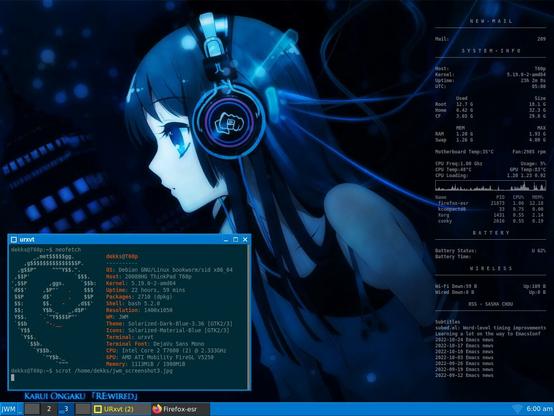The width and height of the screenshot is (554, 416).
Task: Click the dekks@T60p header in neofetch
Action: [x=122, y=256]
